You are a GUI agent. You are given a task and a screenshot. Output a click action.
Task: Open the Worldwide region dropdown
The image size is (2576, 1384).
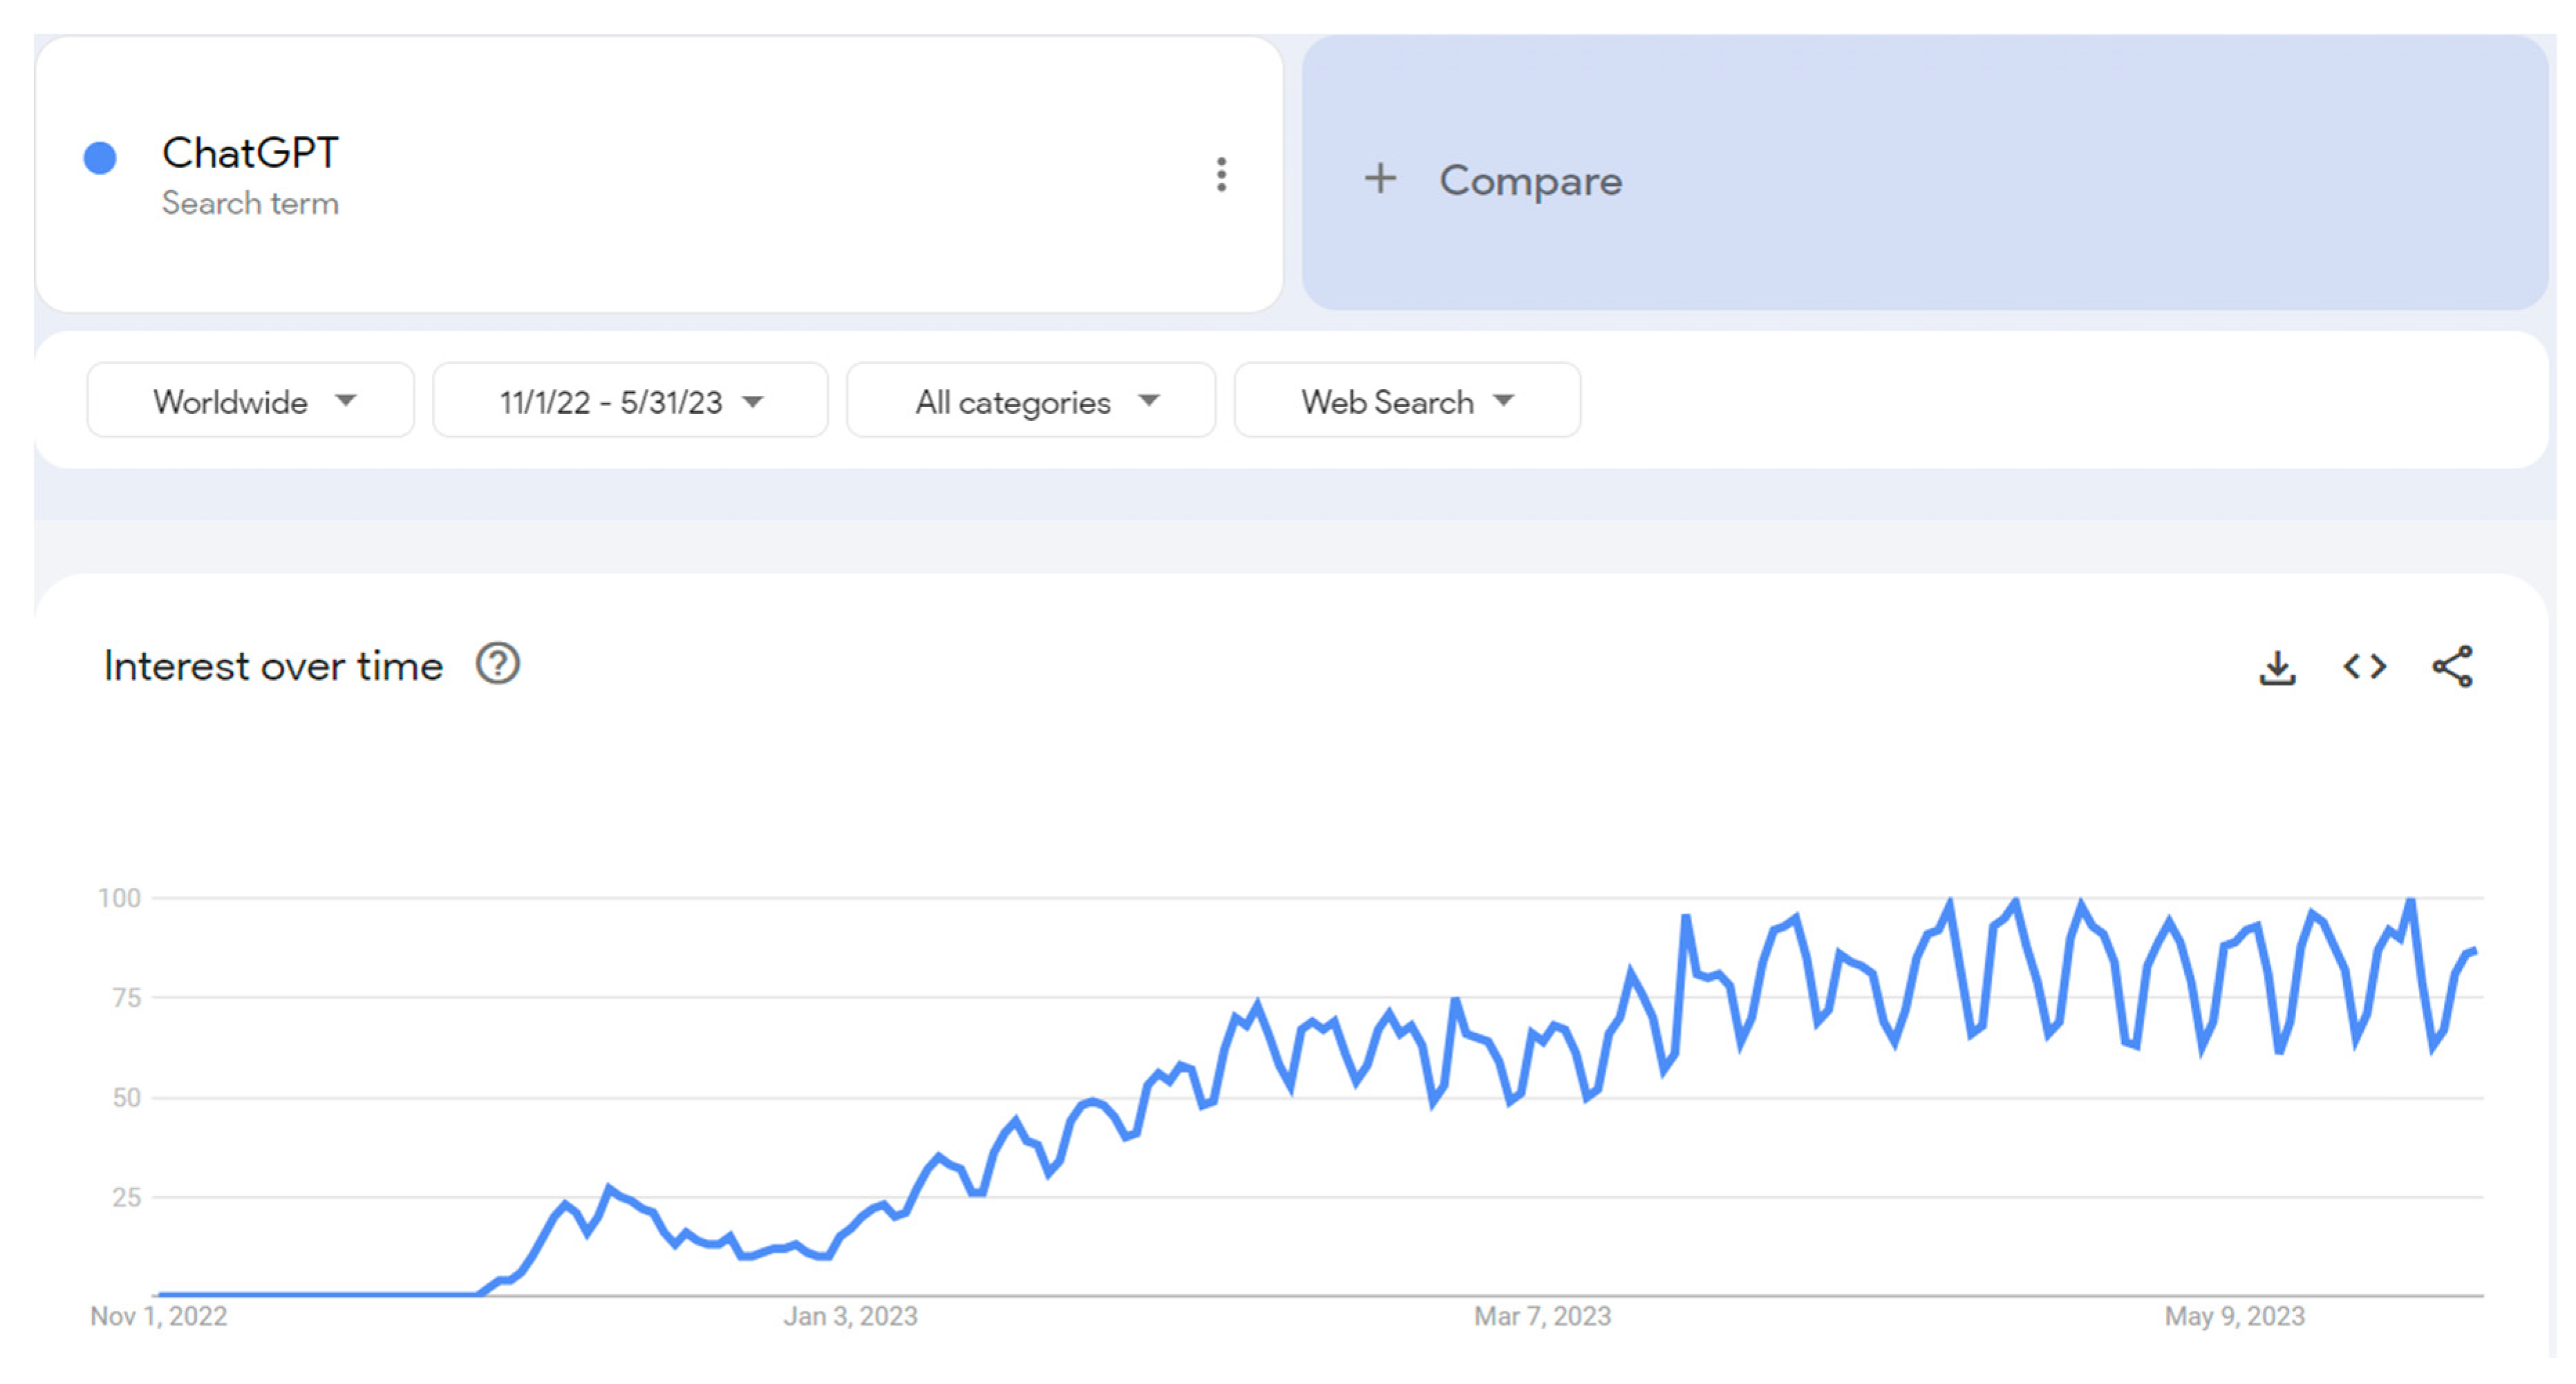pos(251,401)
